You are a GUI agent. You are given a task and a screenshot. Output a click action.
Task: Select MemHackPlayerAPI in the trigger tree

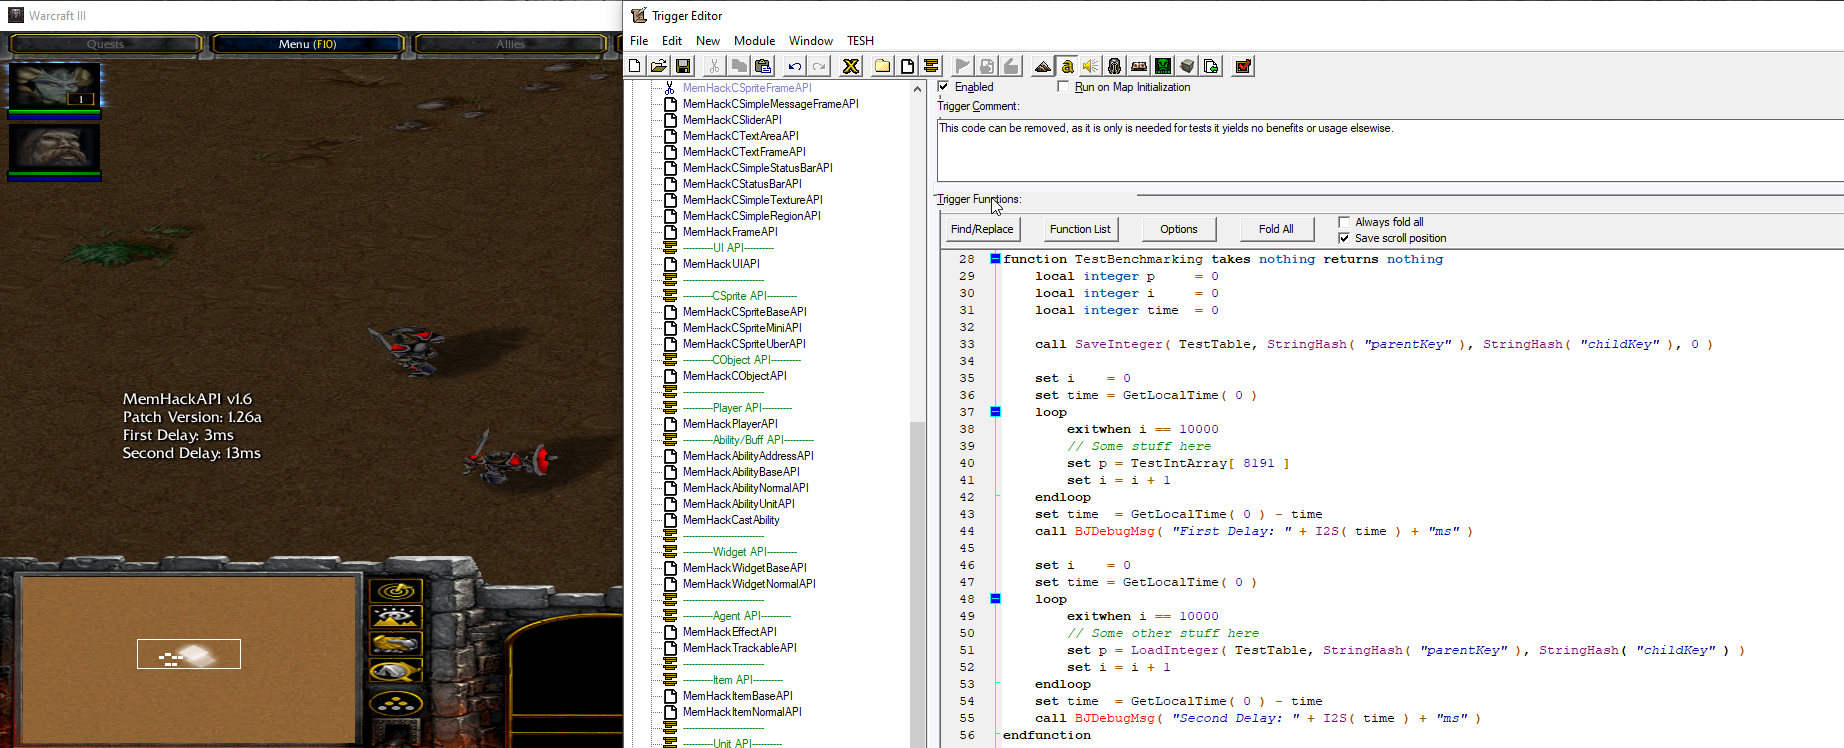[730, 424]
